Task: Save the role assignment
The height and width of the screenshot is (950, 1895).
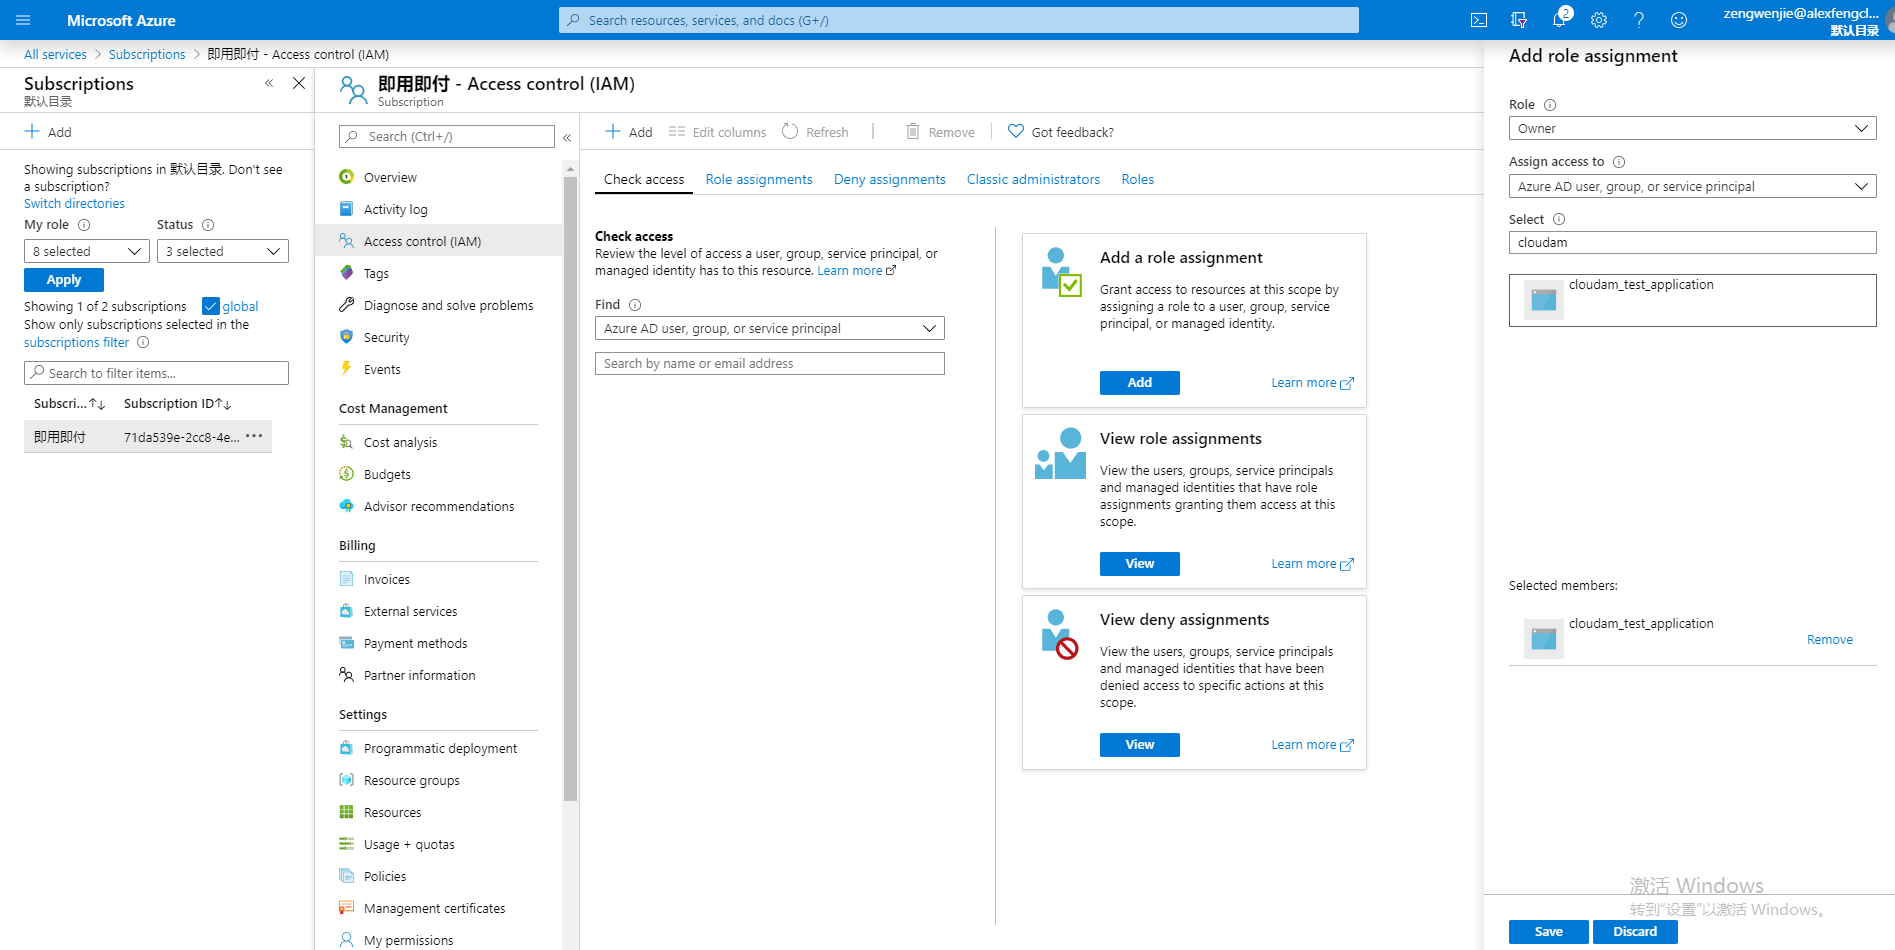Action: click(x=1549, y=932)
